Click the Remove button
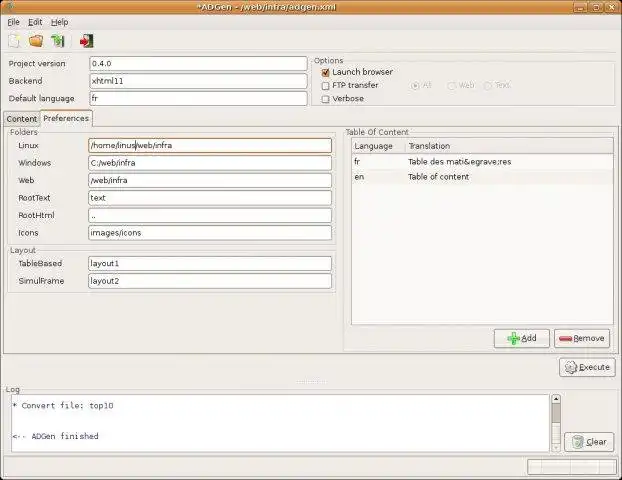 (x=582, y=338)
